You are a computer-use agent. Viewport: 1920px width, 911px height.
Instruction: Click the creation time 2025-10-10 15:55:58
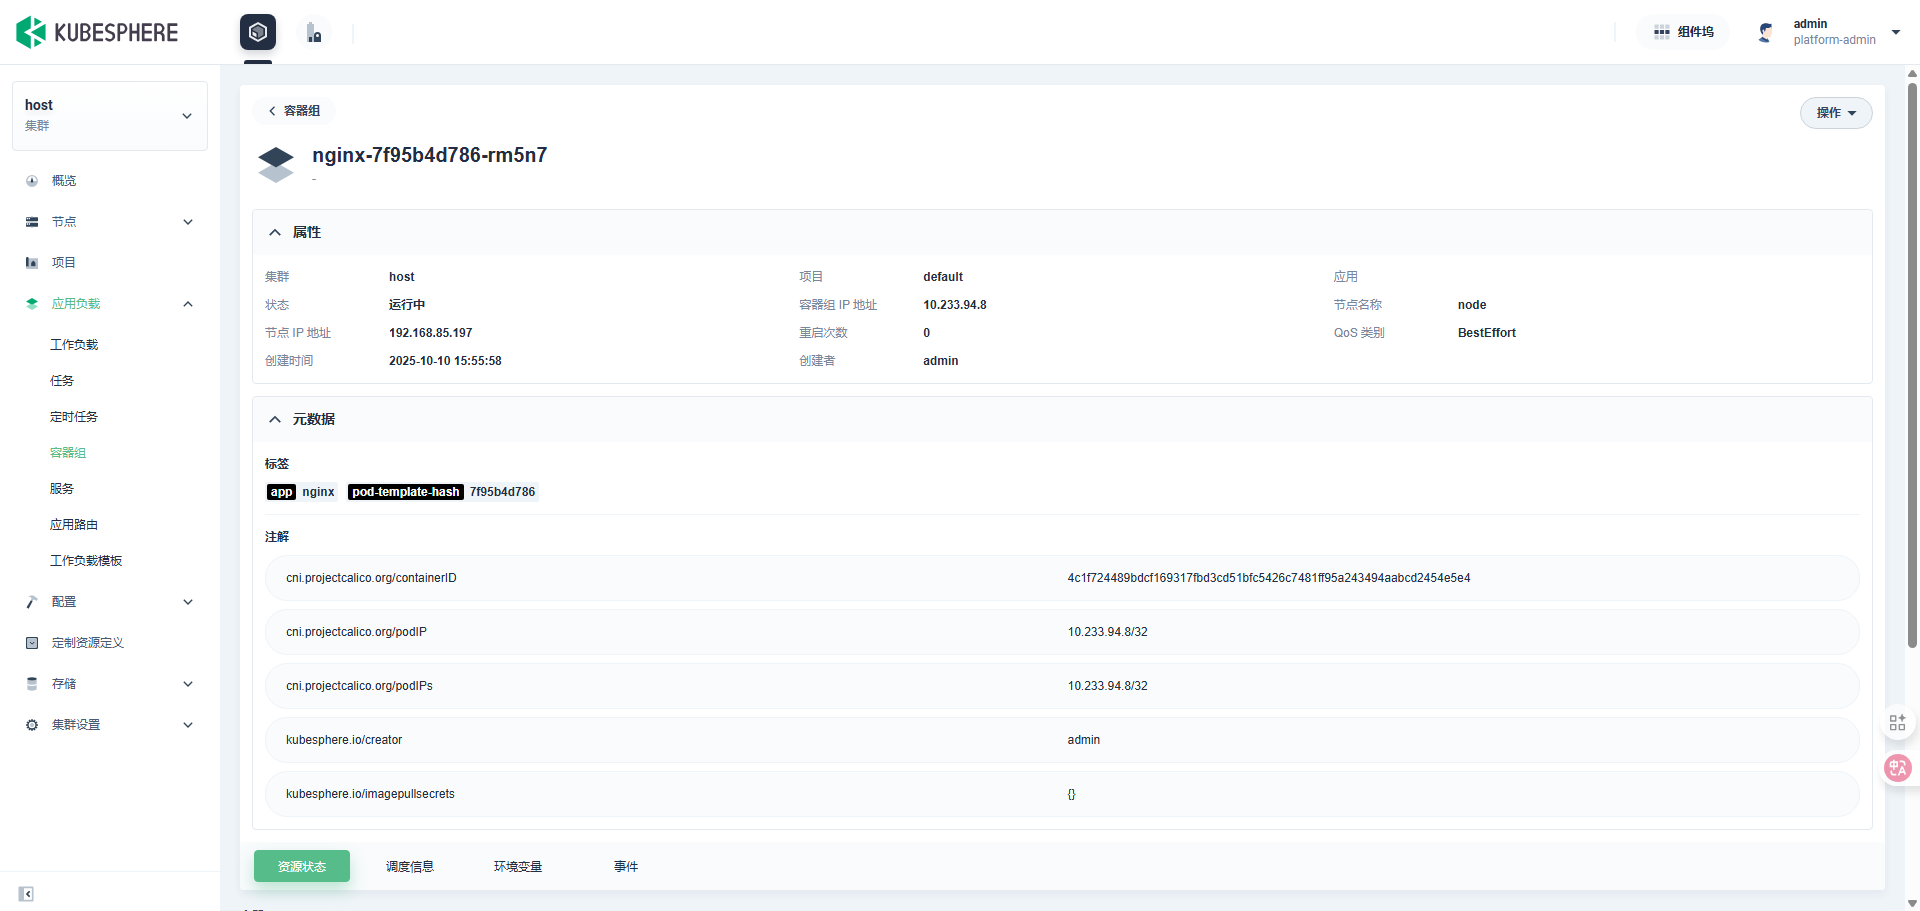[445, 361]
